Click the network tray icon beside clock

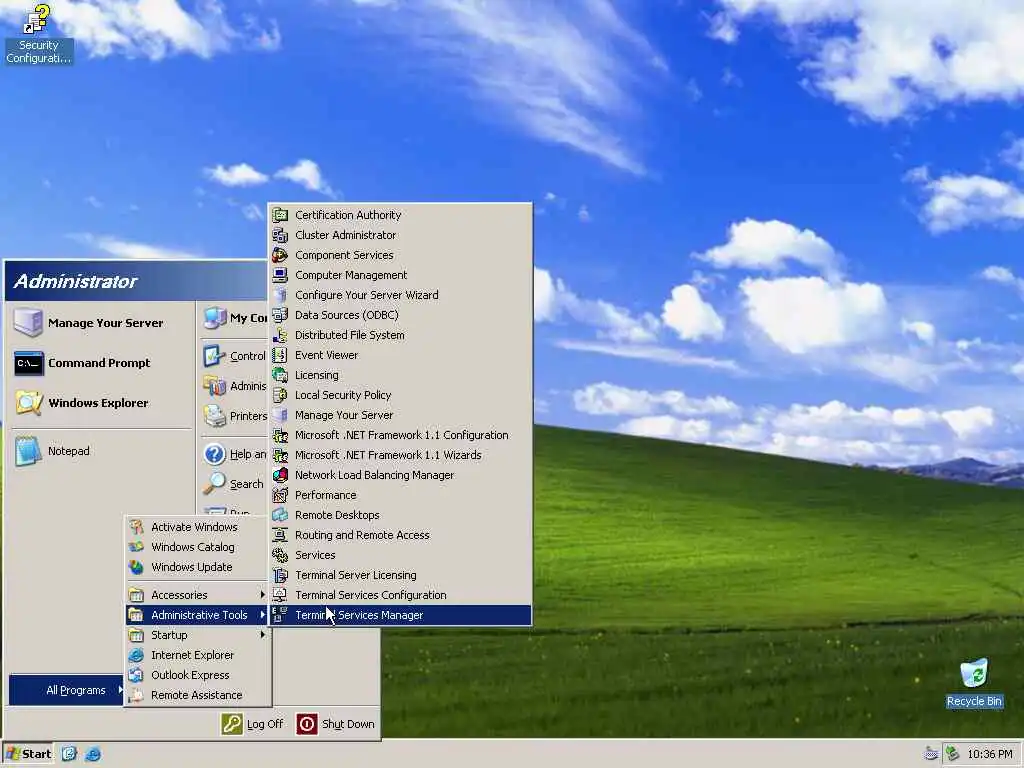[x=953, y=754]
